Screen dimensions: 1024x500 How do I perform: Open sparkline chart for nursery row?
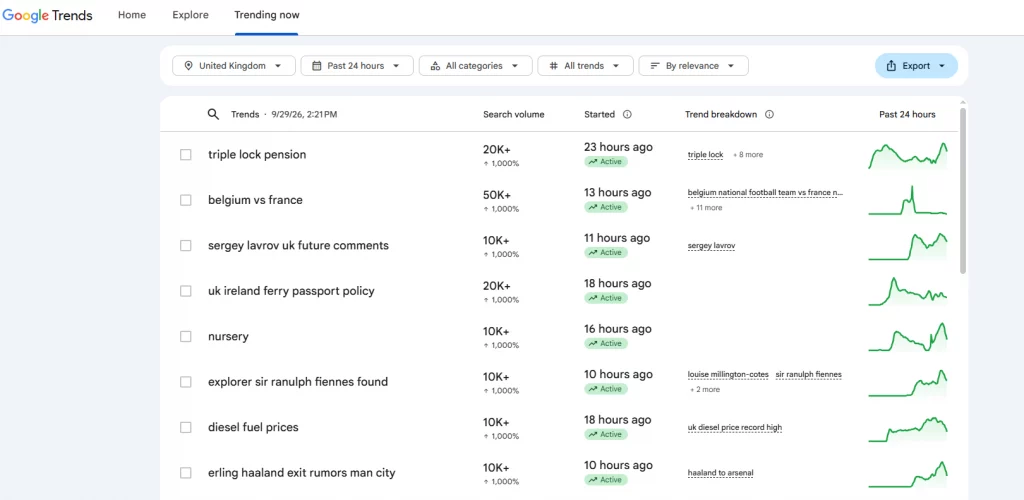point(908,337)
